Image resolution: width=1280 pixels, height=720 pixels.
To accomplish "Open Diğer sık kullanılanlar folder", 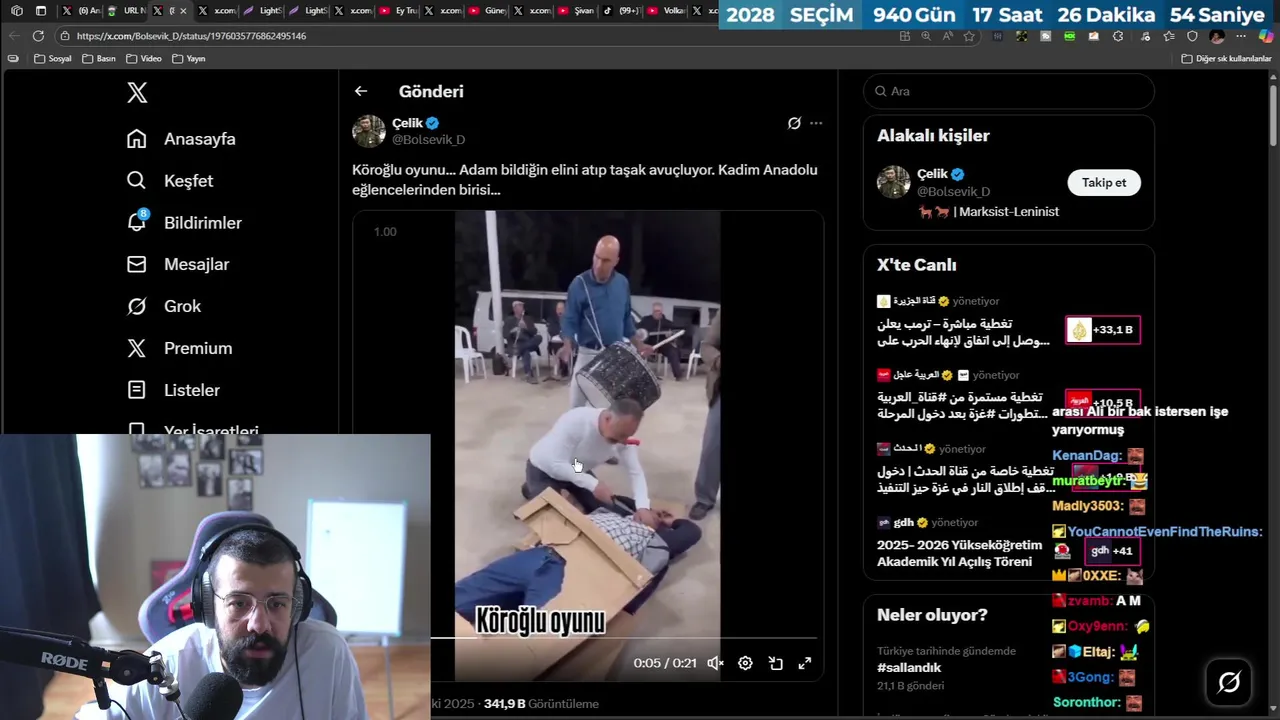I will click(x=1226, y=58).
